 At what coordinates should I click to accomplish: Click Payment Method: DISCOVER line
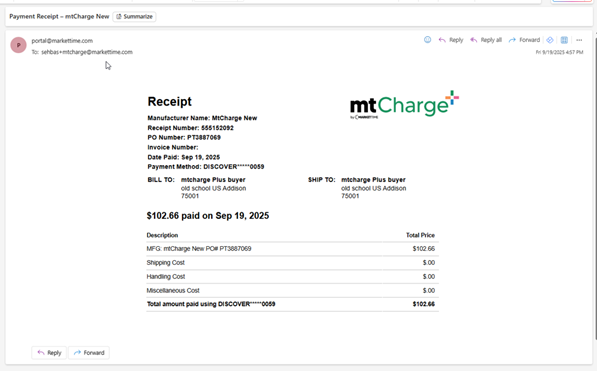pos(206,167)
